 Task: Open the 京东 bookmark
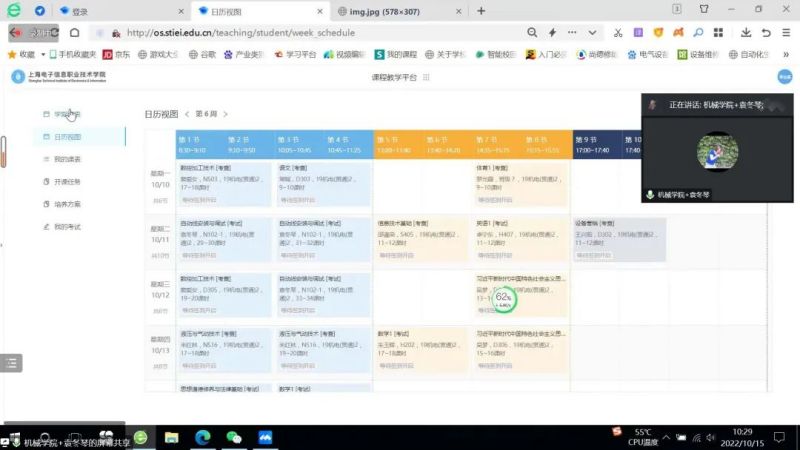(117, 54)
